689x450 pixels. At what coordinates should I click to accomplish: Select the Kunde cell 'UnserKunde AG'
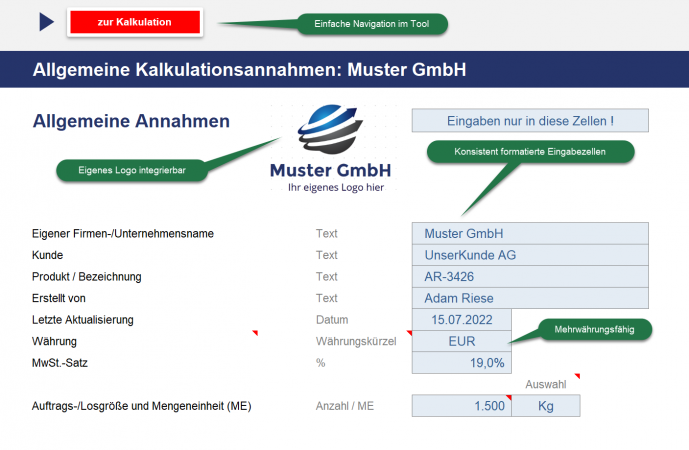pos(530,255)
